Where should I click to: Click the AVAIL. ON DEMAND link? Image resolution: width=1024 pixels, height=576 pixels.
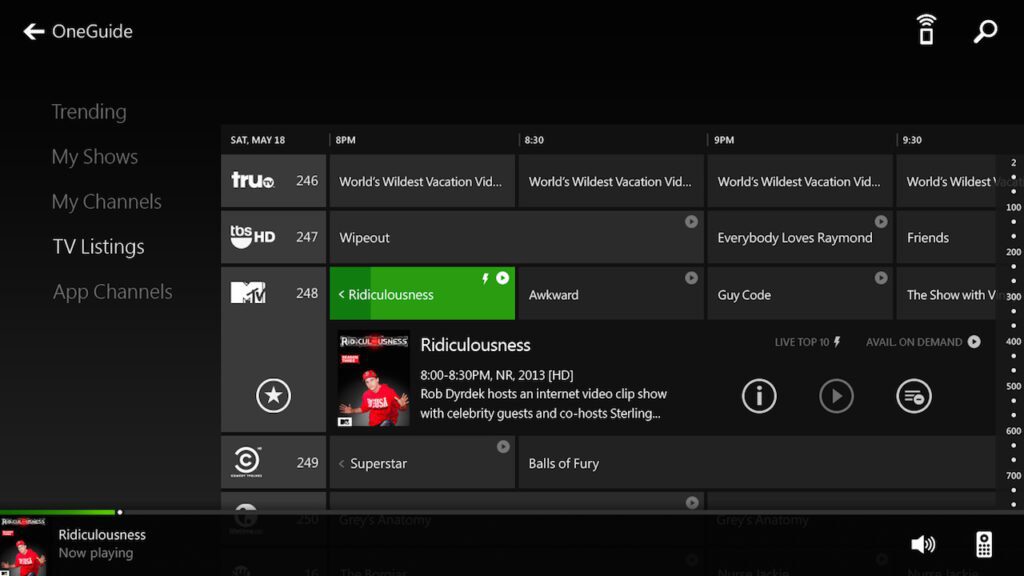(x=923, y=342)
